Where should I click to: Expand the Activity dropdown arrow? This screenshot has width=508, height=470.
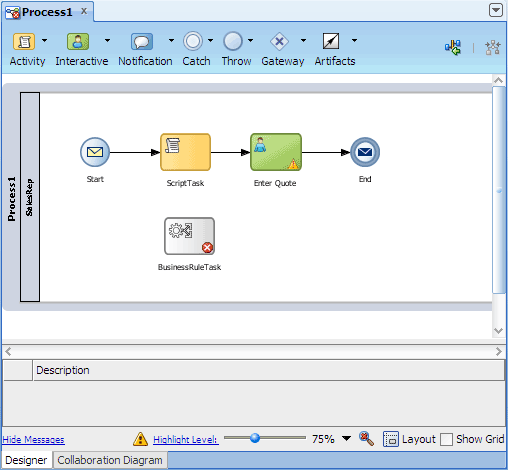pos(44,40)
